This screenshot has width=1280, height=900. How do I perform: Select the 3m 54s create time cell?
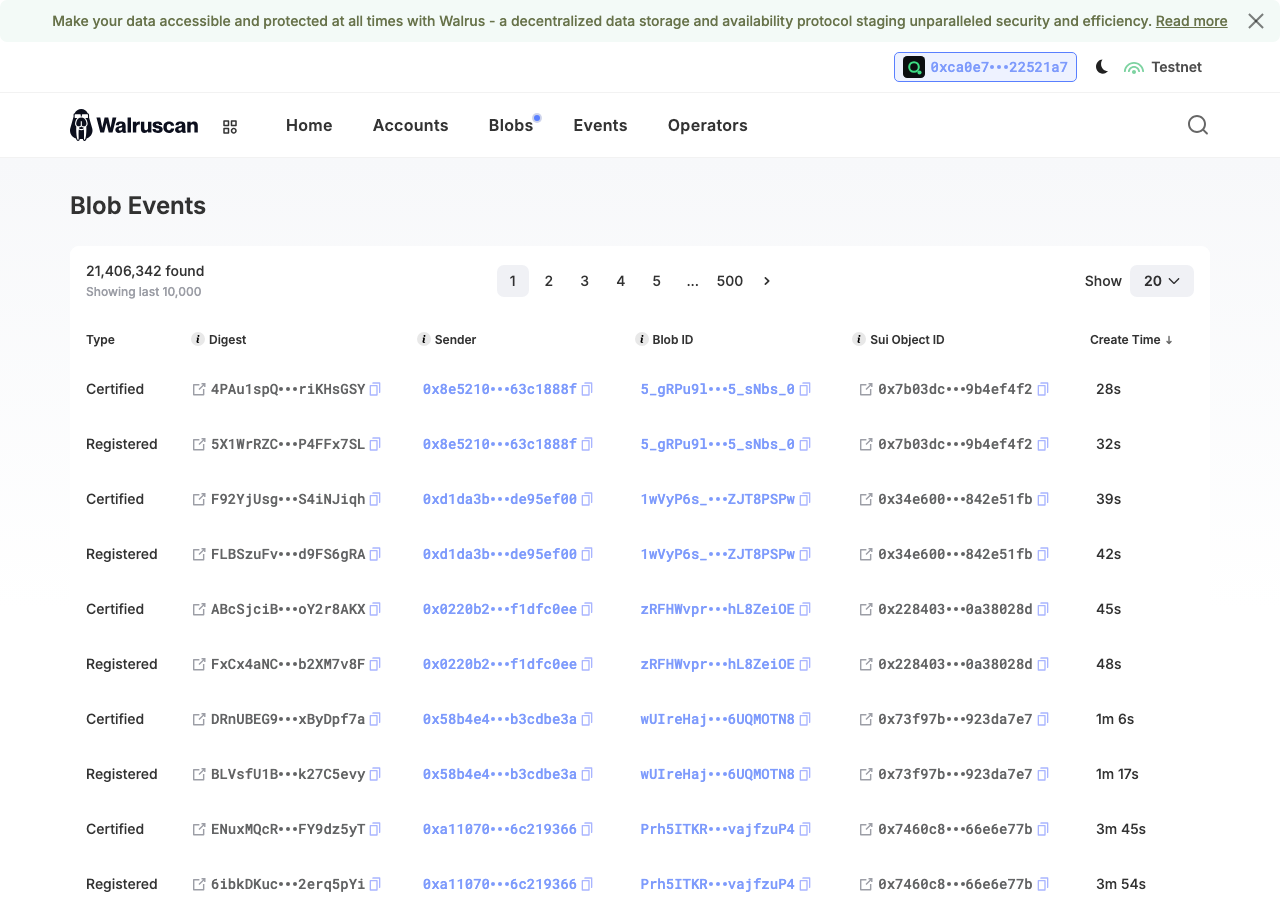point(1121,884)
